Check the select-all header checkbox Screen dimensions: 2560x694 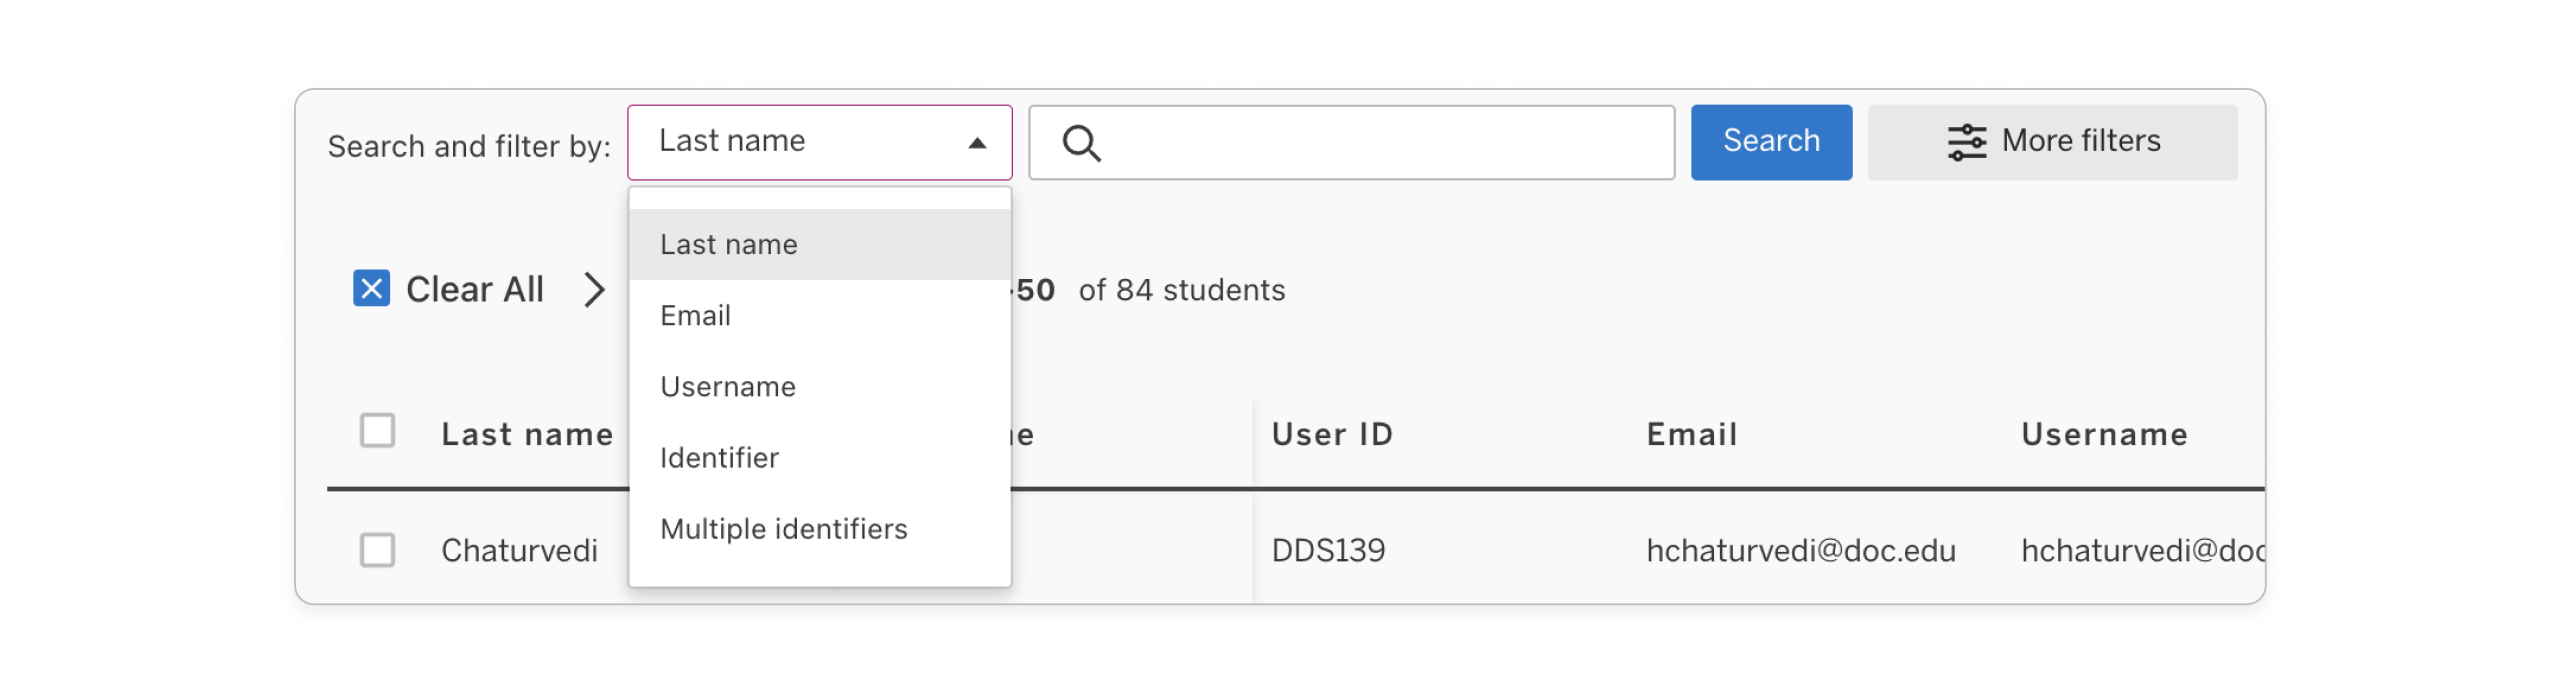click(377, 431)
